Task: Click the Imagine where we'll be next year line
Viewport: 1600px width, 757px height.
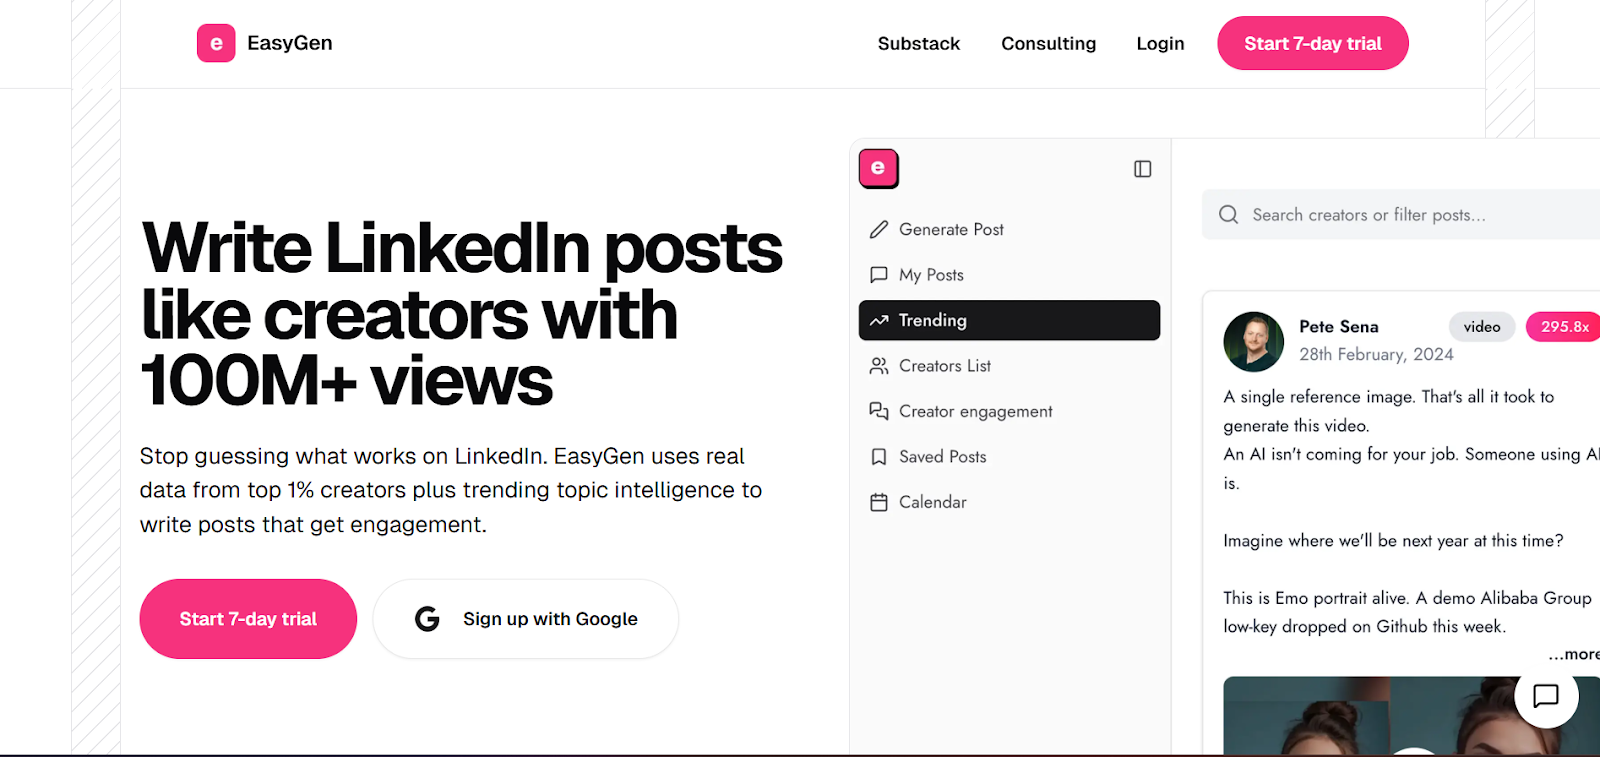Action: [1393, 541]
